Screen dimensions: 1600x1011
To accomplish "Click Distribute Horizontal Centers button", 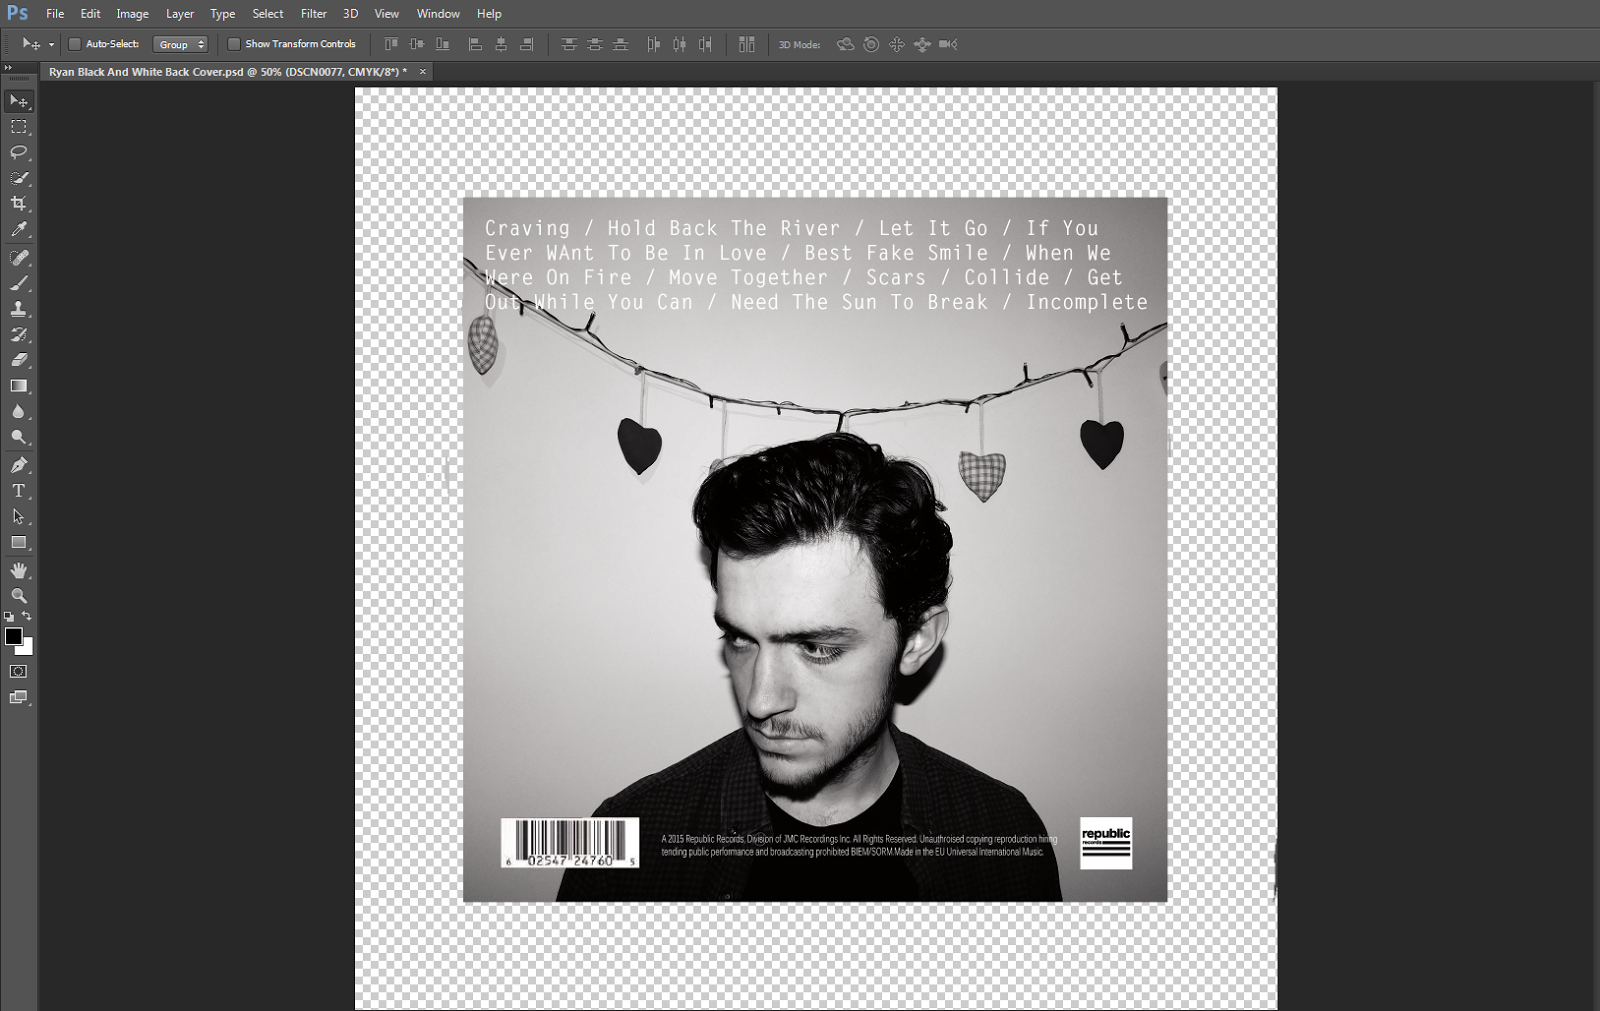I will tap(680, 44).
